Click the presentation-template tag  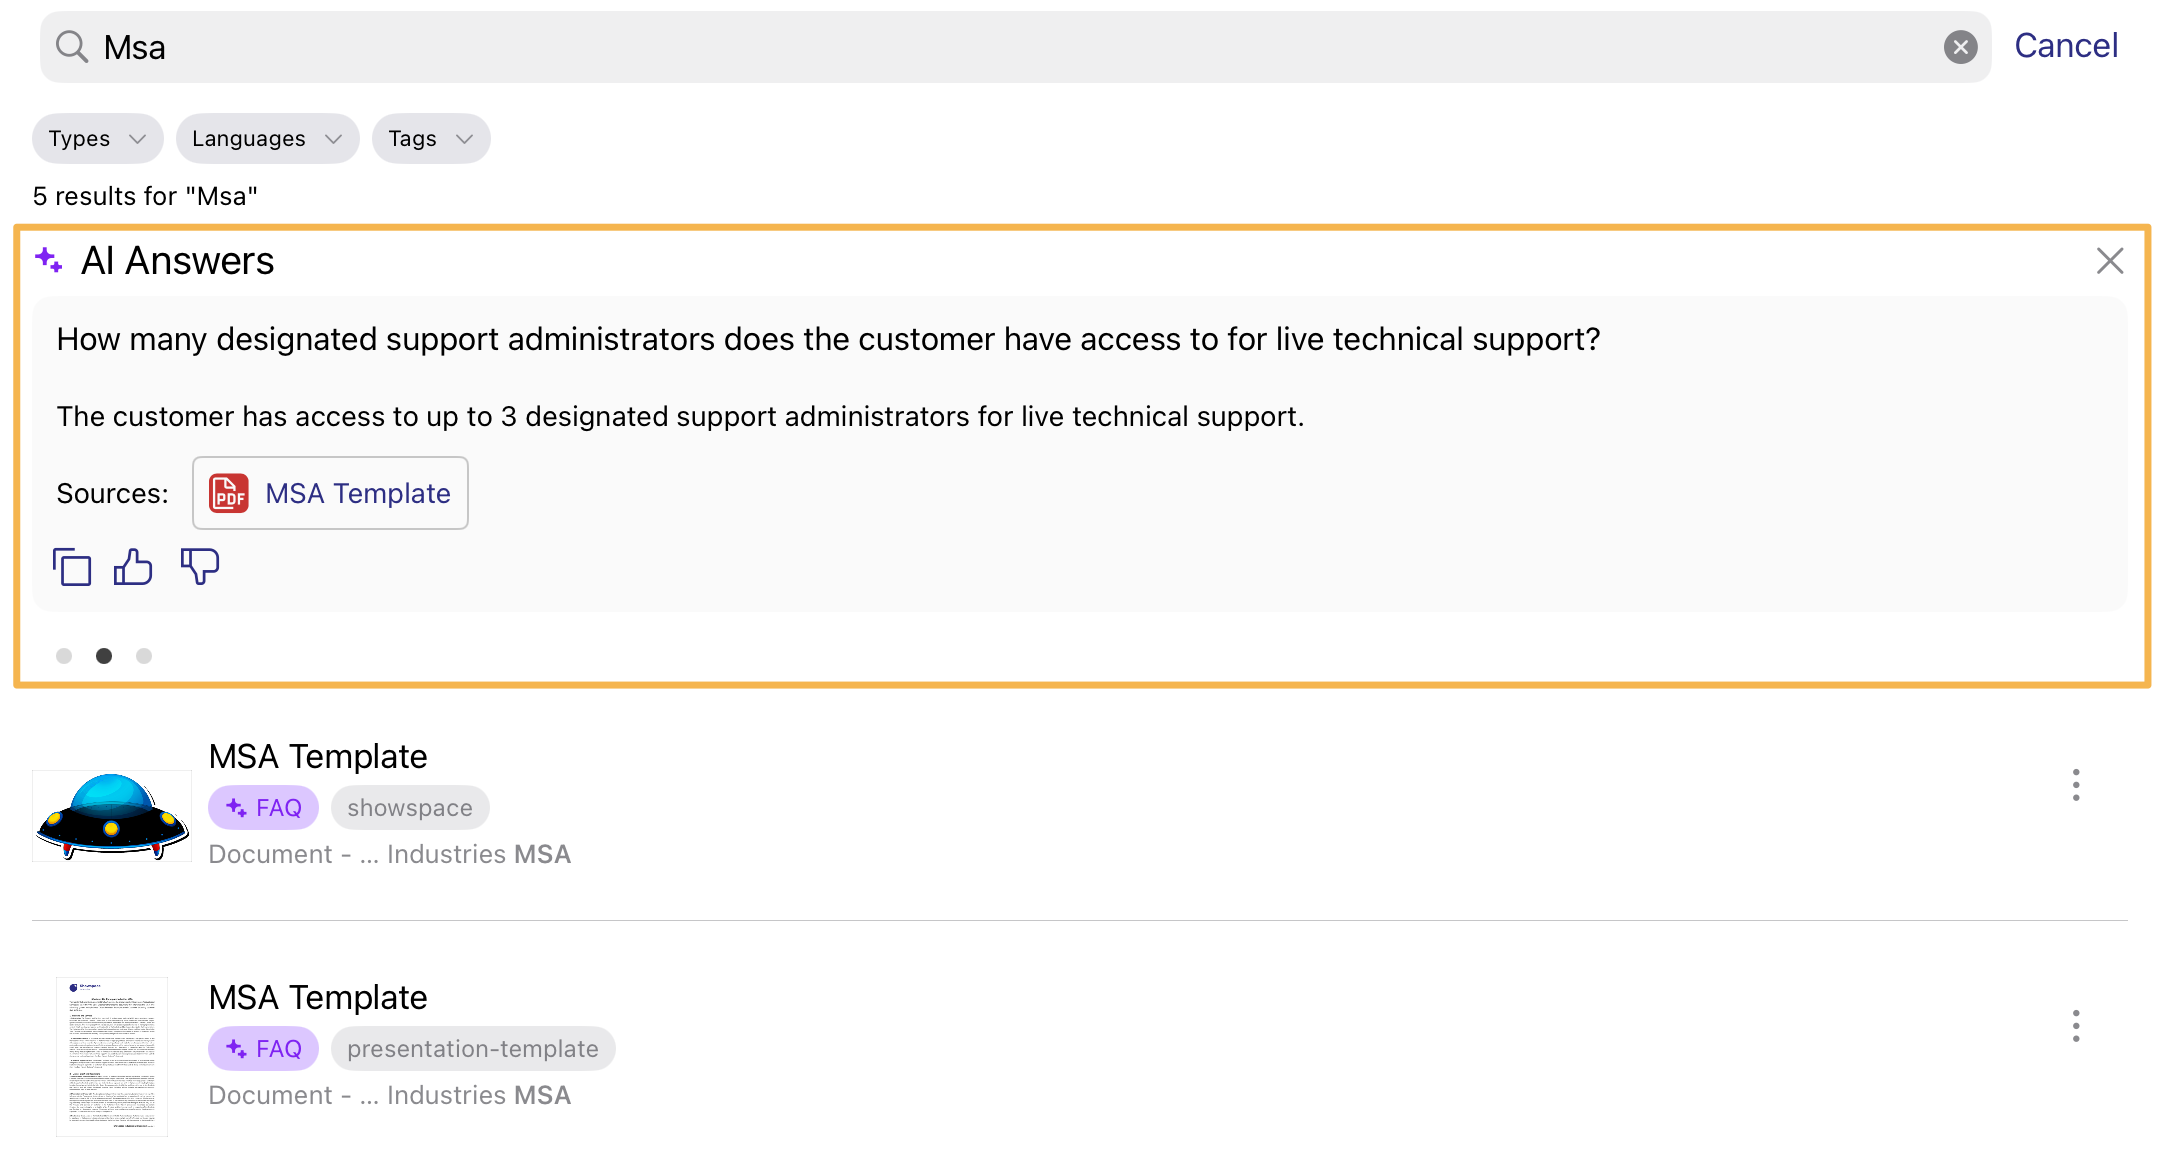[x=472, y=1048]
